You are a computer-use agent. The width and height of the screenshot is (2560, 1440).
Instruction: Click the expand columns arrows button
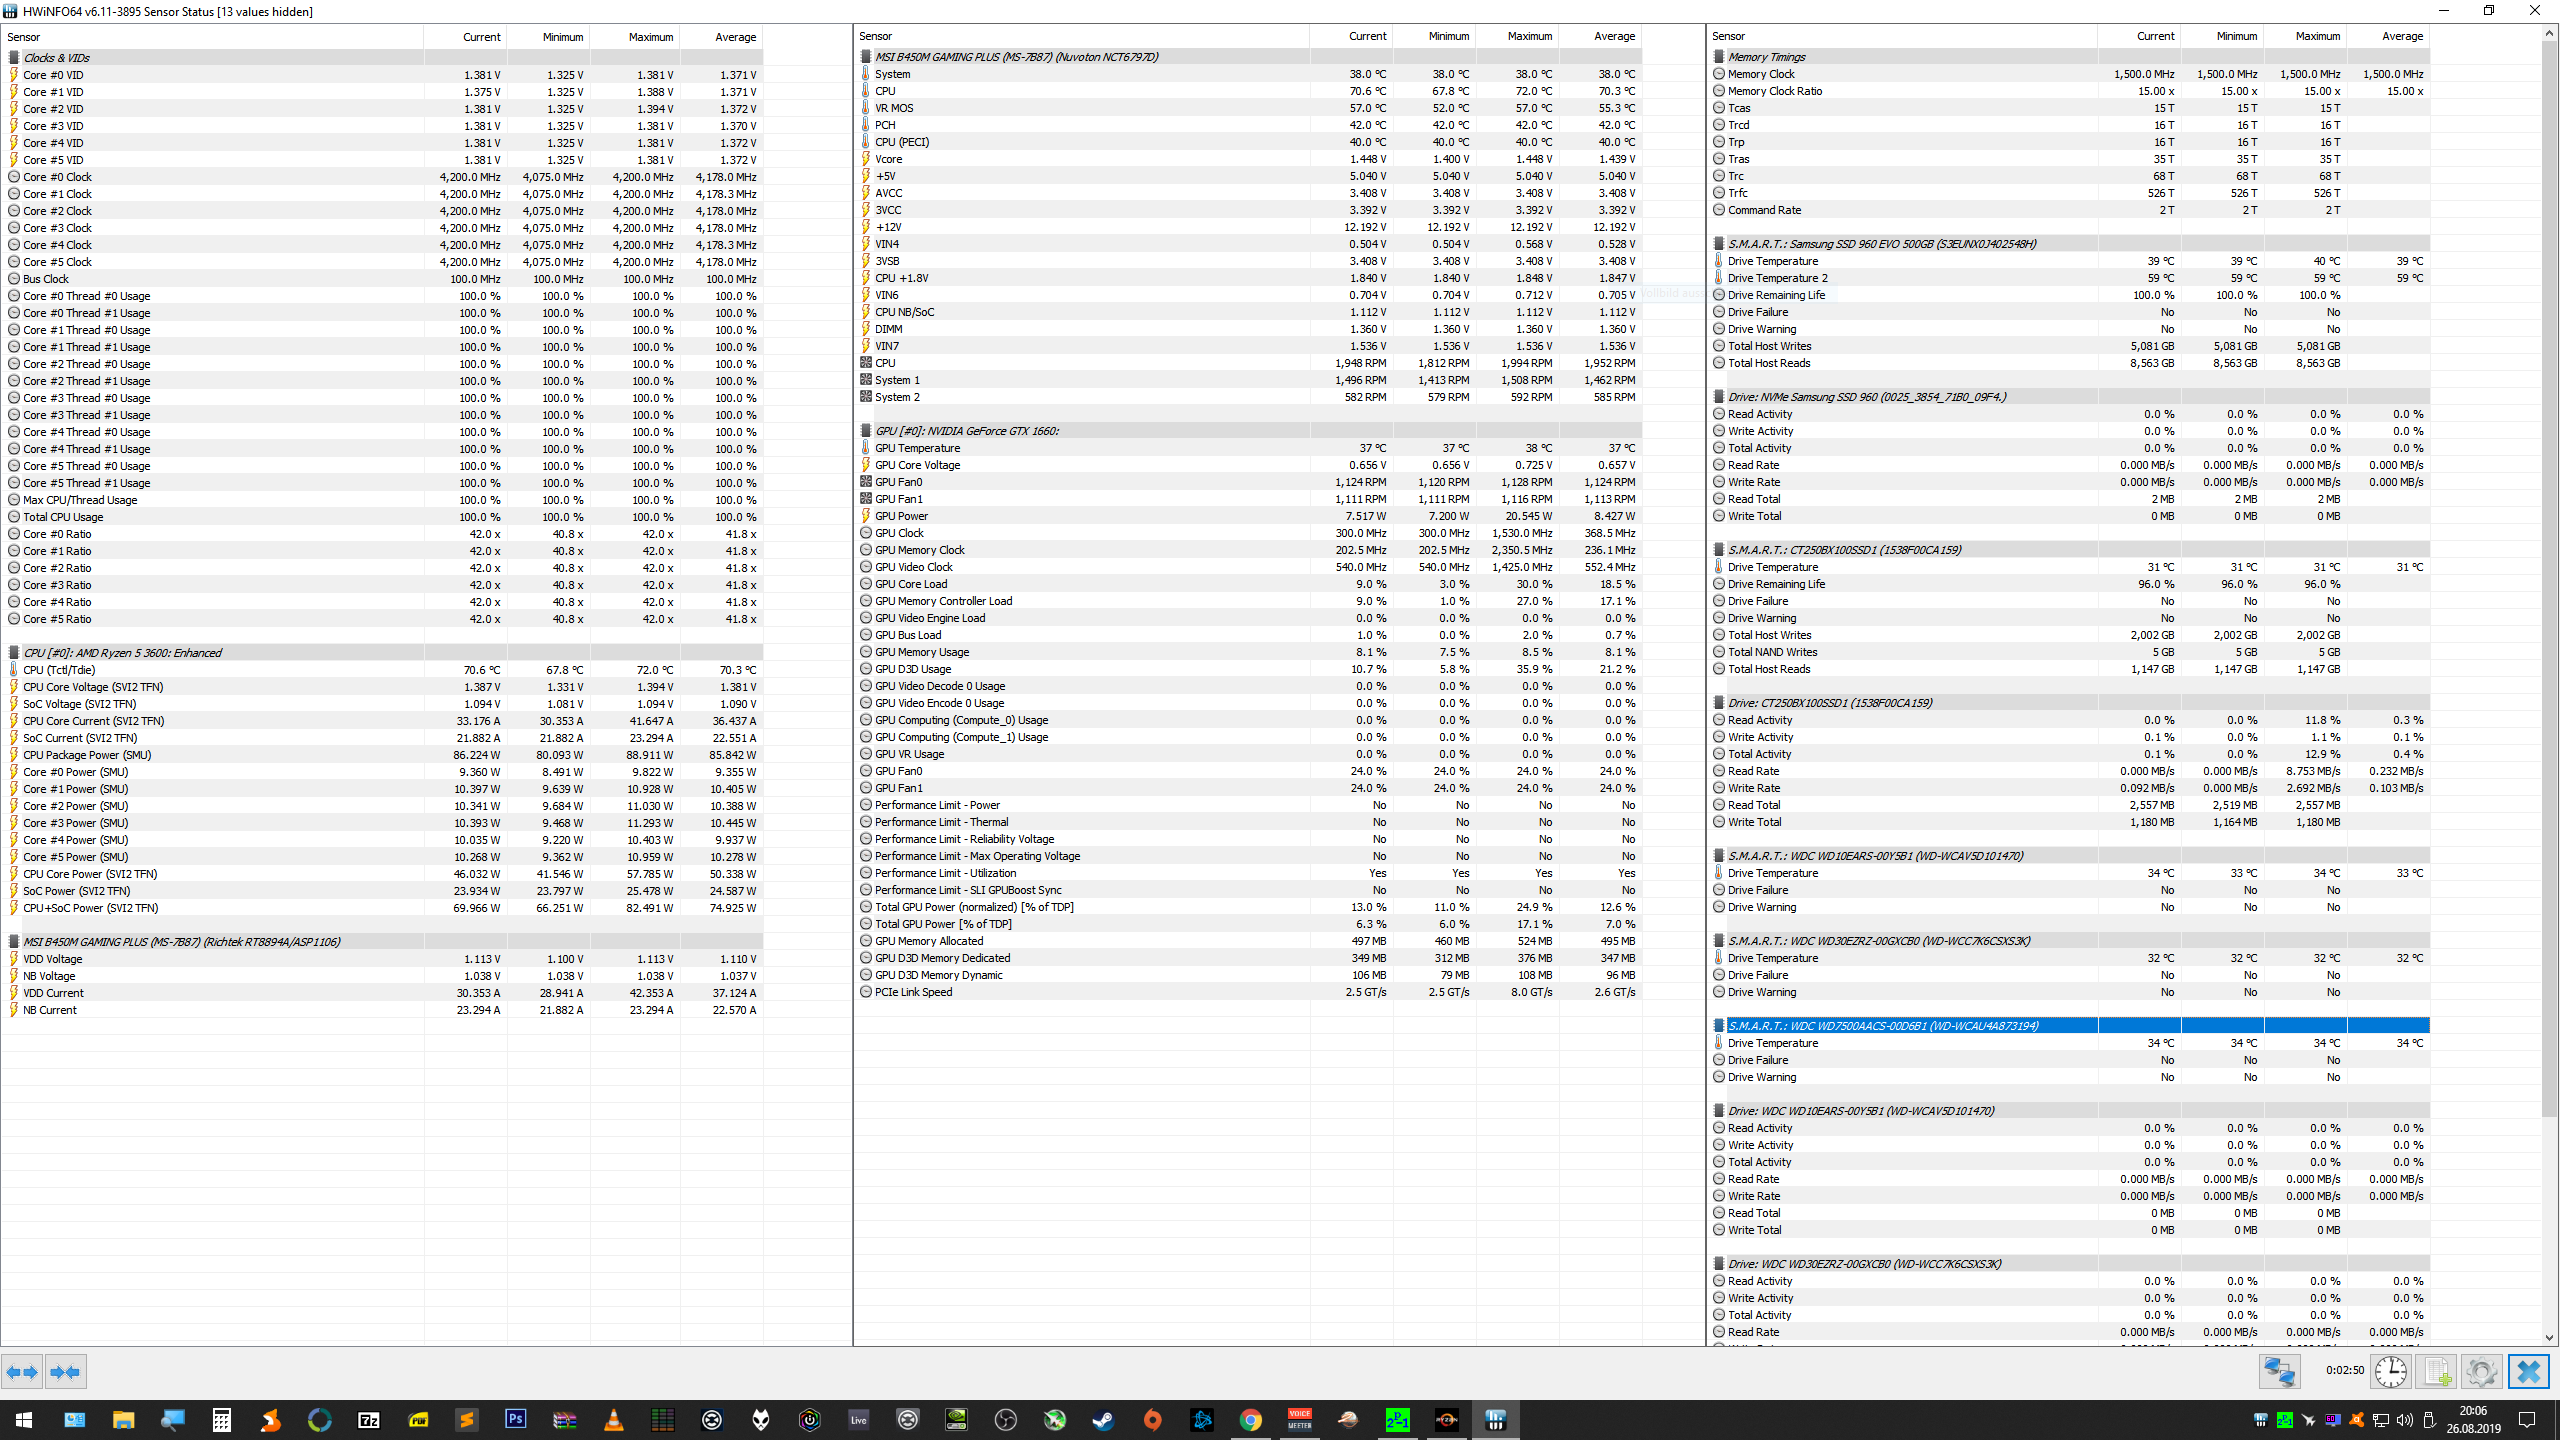coord(22,1372)
